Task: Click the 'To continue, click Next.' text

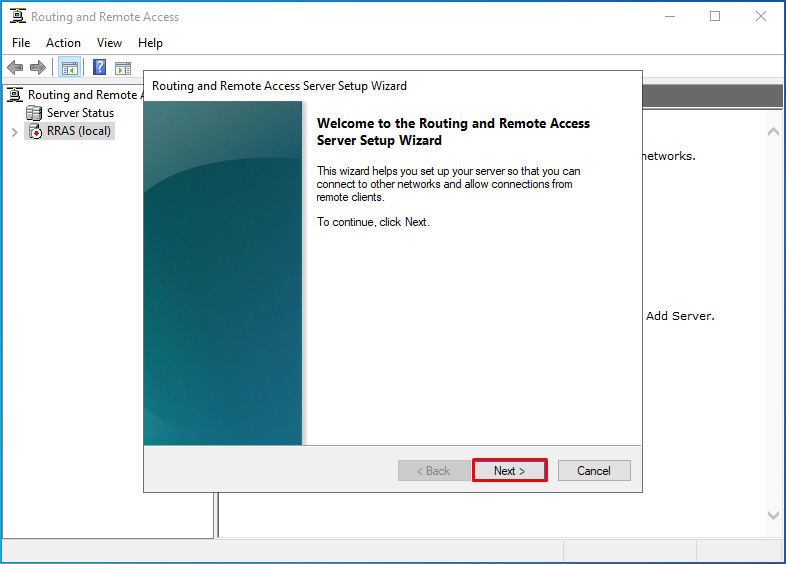Action: (x=373, y=222)
